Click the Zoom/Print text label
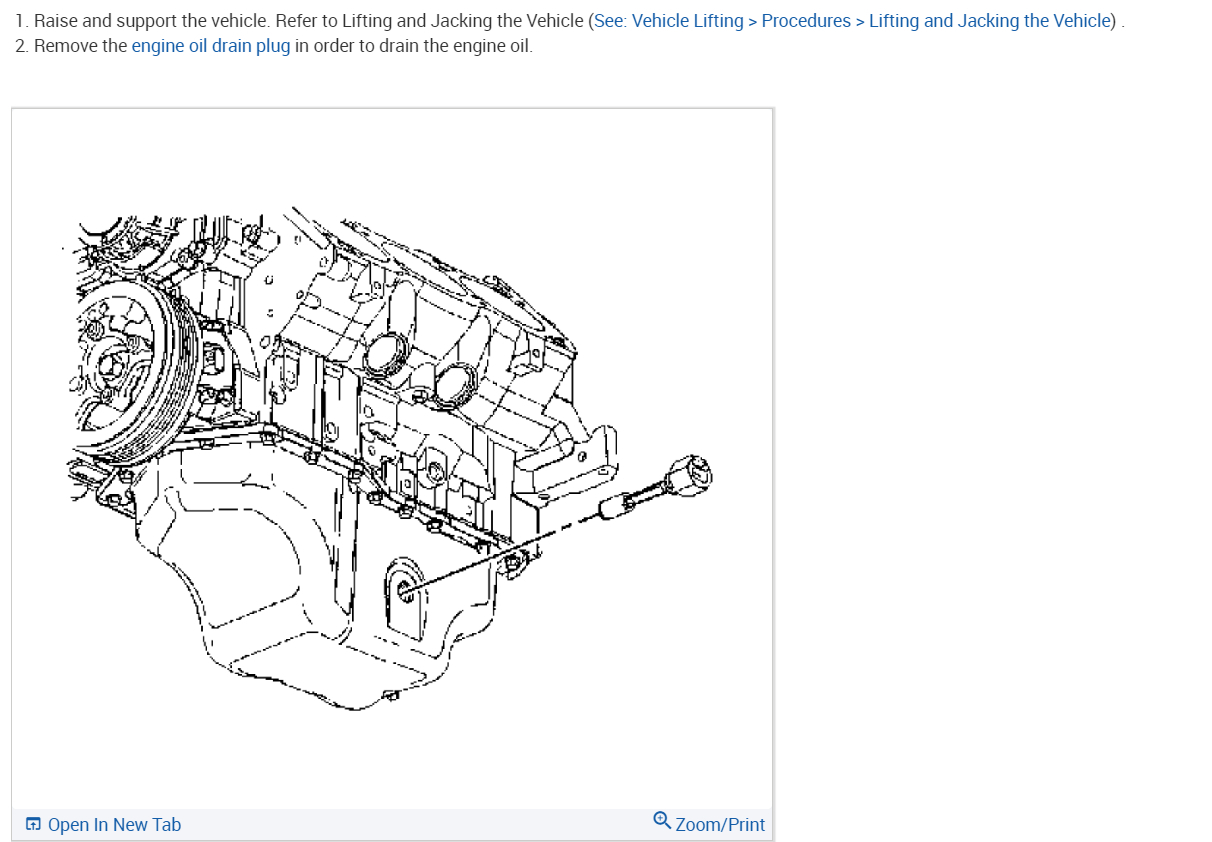This screenshot has width=1212, height=842. tap(720, 825)
